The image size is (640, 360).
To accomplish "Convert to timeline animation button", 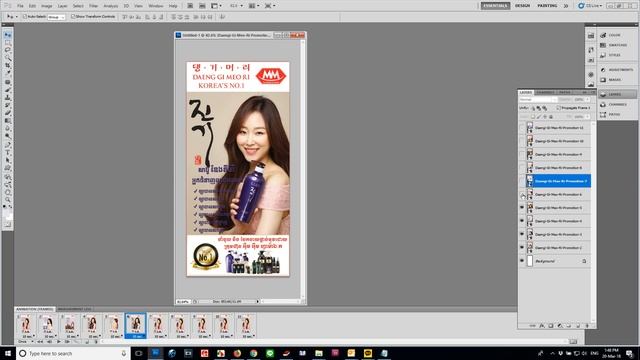I will click(x=573, y=341).
